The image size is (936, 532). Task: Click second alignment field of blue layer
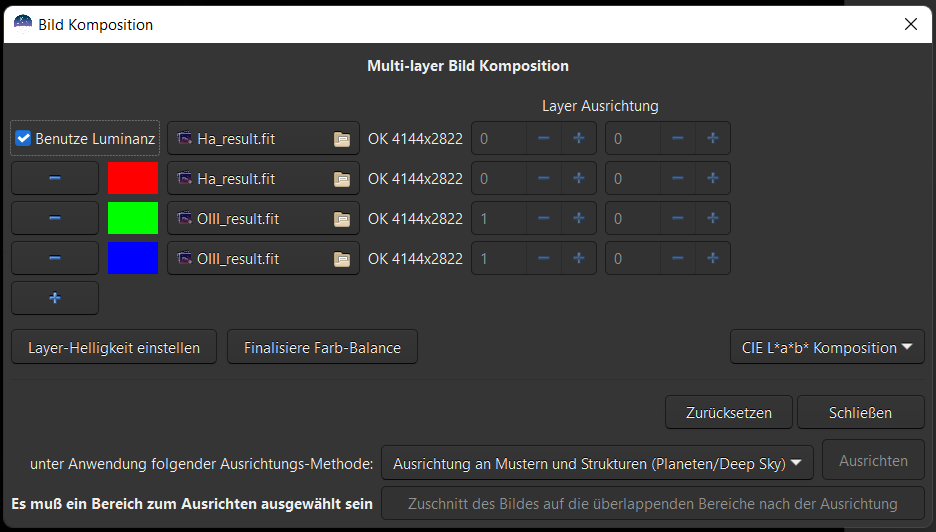(633, 259)
